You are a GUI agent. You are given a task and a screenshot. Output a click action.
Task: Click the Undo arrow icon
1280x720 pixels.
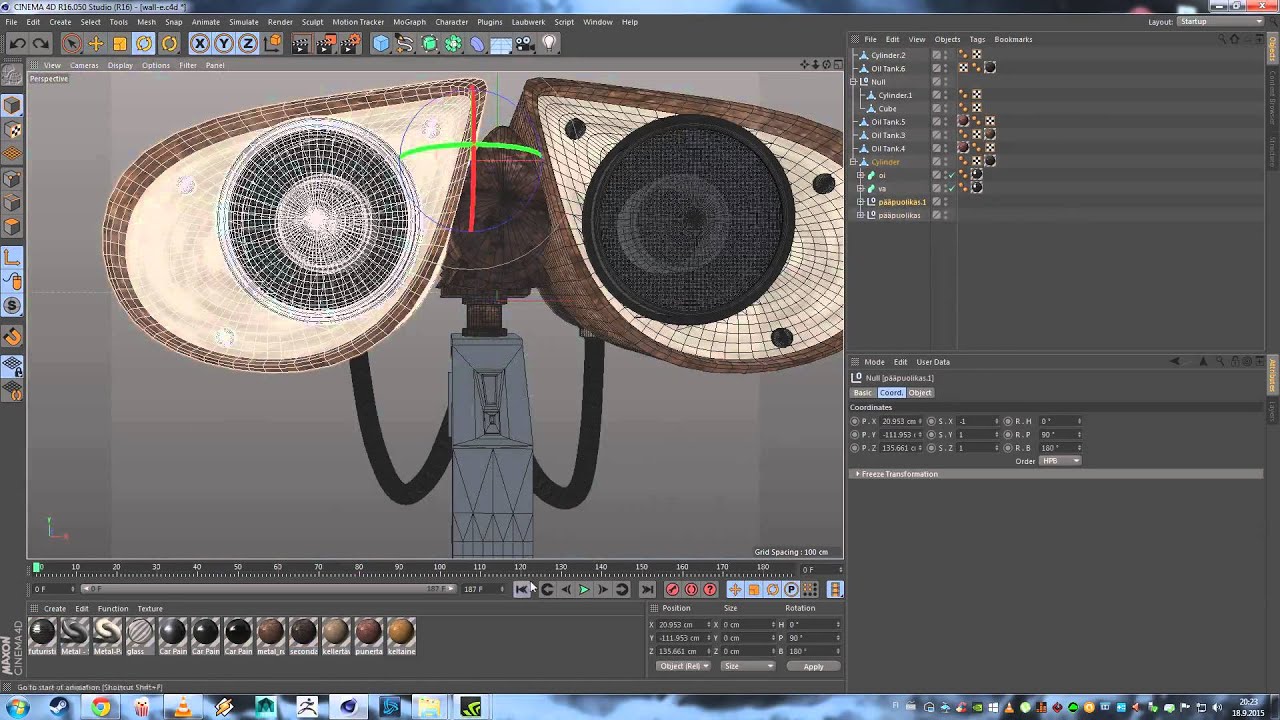pyautogui.click(x=17, y=43)
